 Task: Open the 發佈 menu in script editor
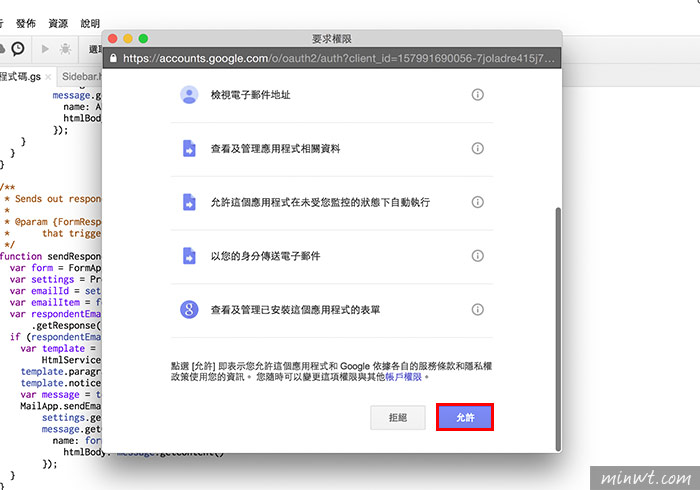(x=25, y=23)
